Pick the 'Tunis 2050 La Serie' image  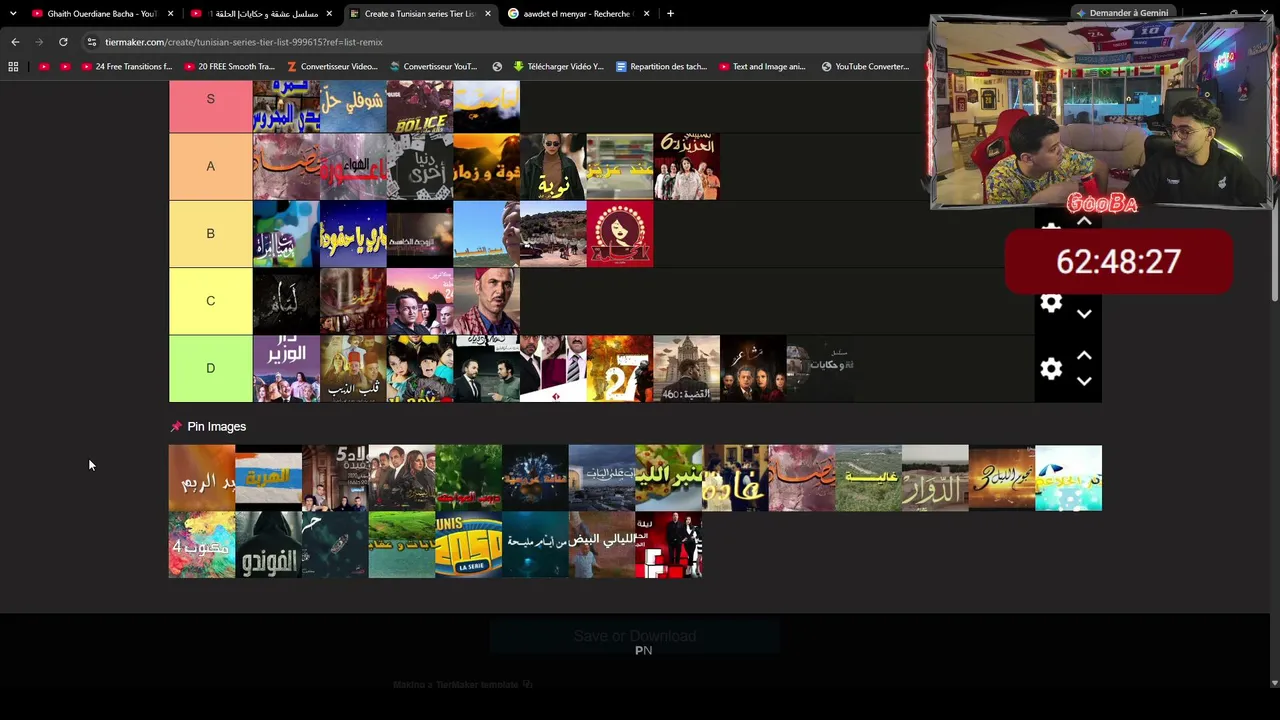coord(468,545)
